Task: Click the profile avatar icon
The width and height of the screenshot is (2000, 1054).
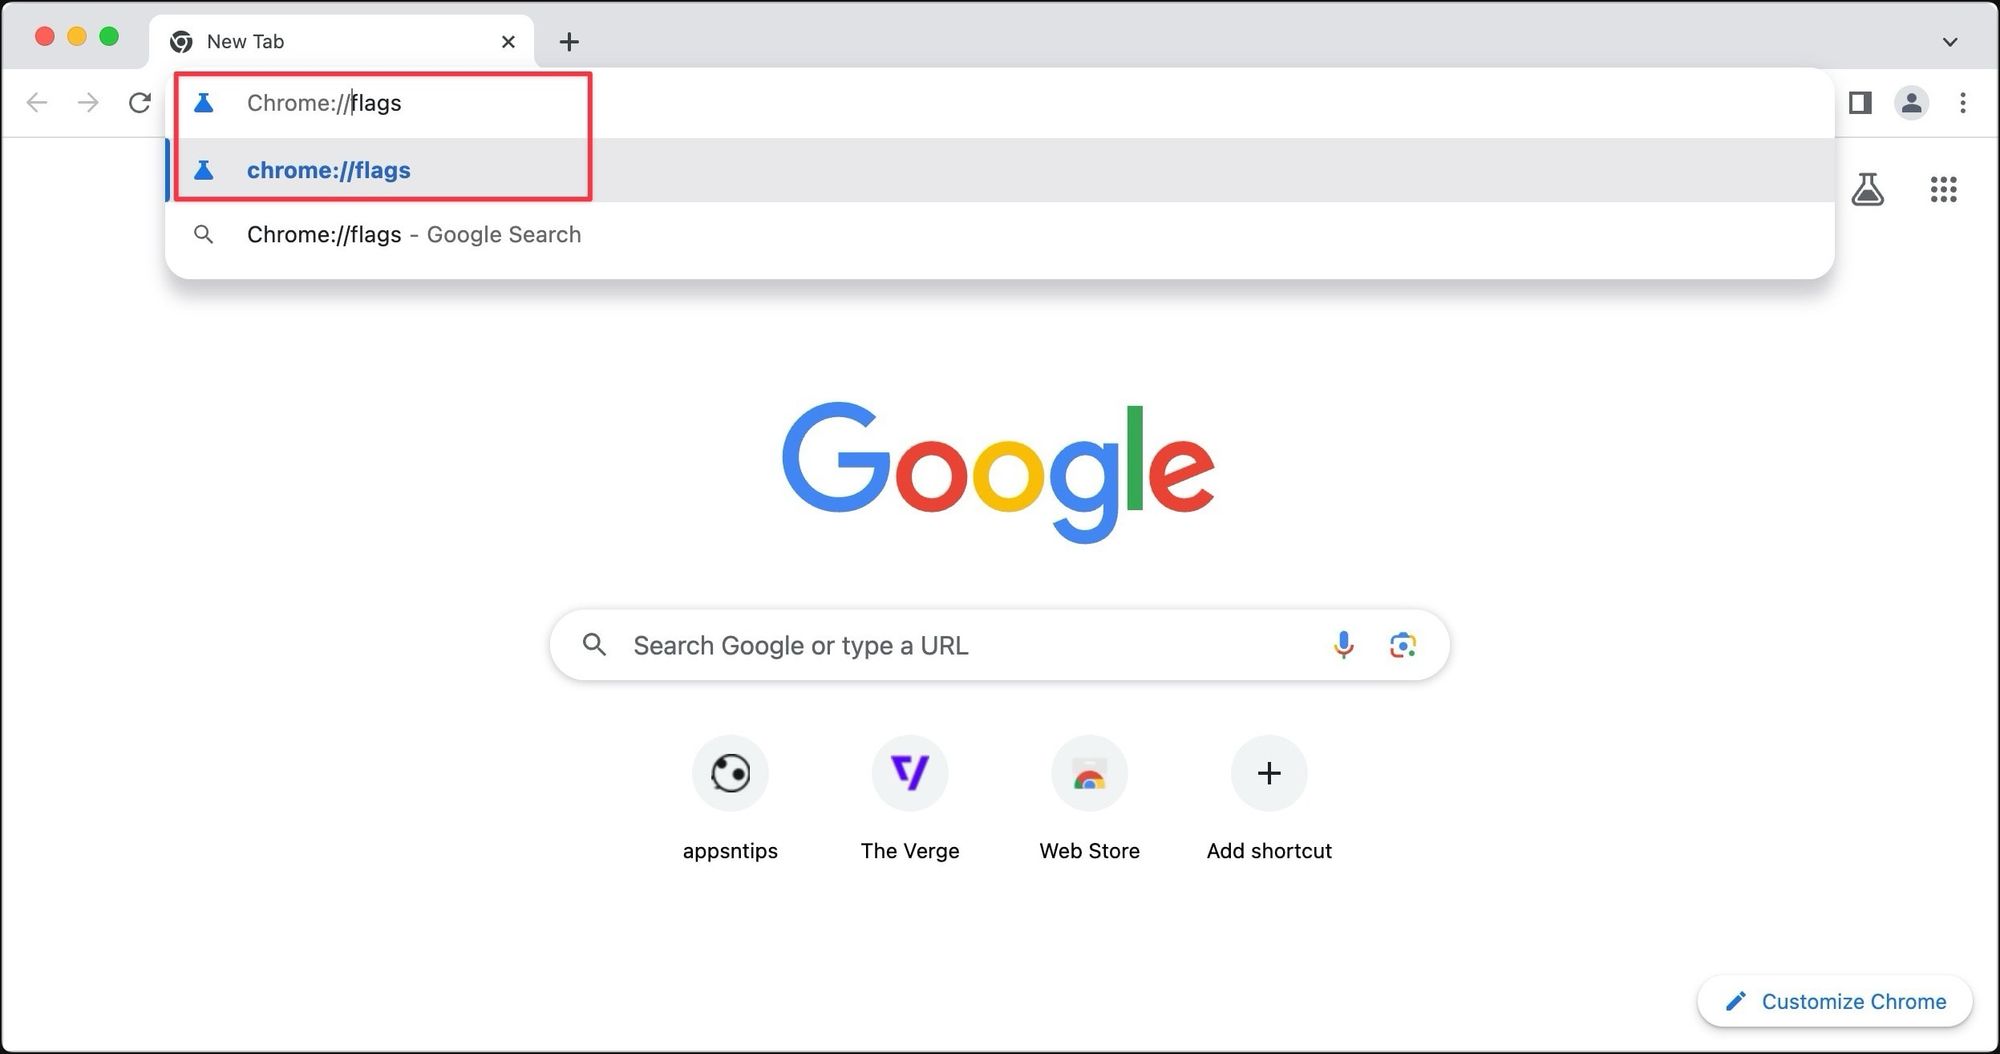Action: (x=1911, y=103)
